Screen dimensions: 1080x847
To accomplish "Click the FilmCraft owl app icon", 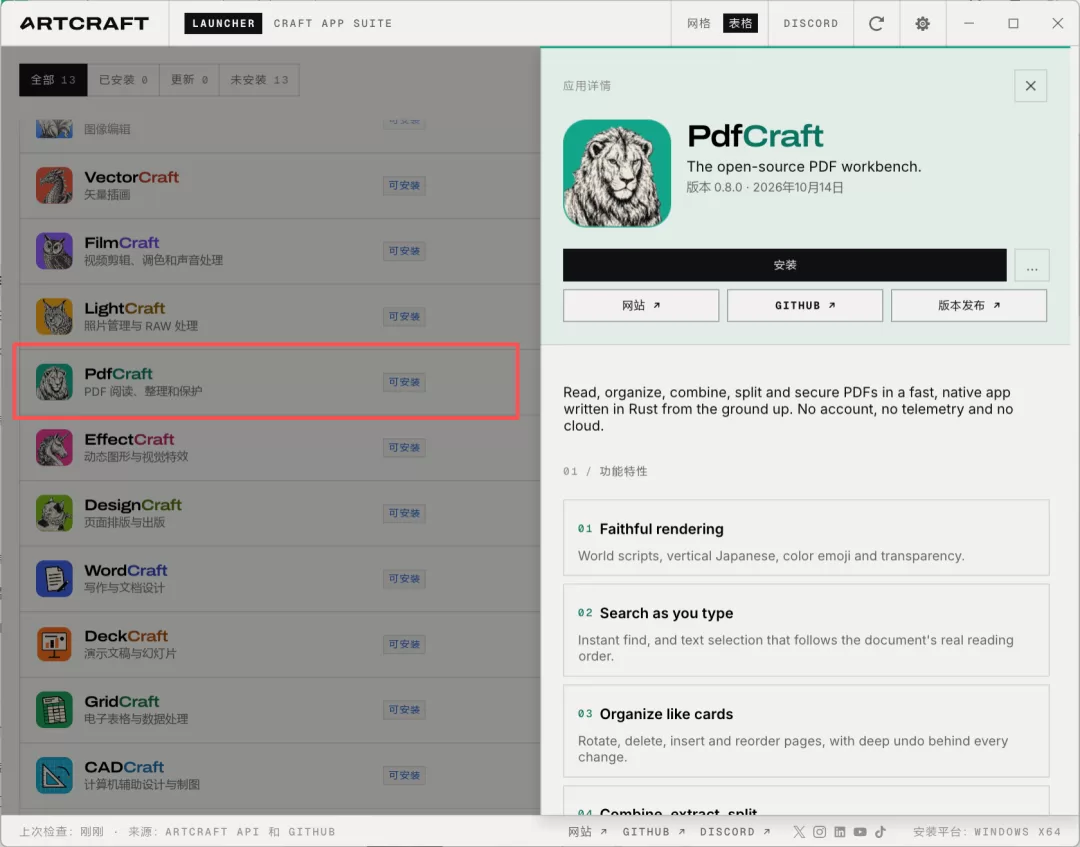I will 54,251.
